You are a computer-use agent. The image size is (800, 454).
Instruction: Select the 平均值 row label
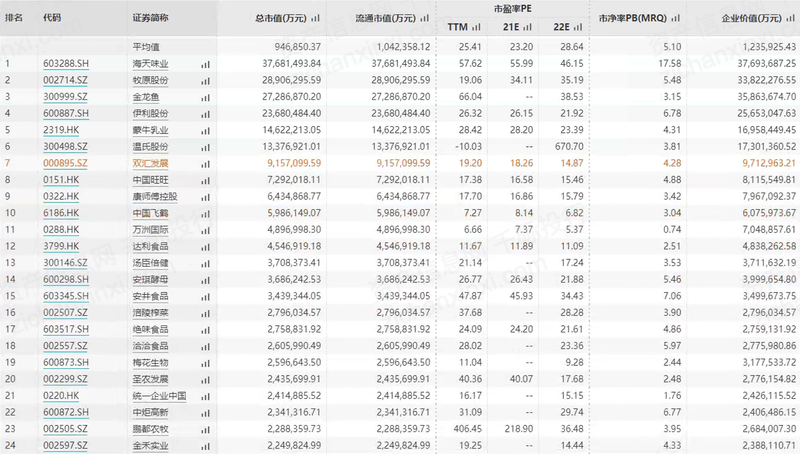tap(146, 47)
